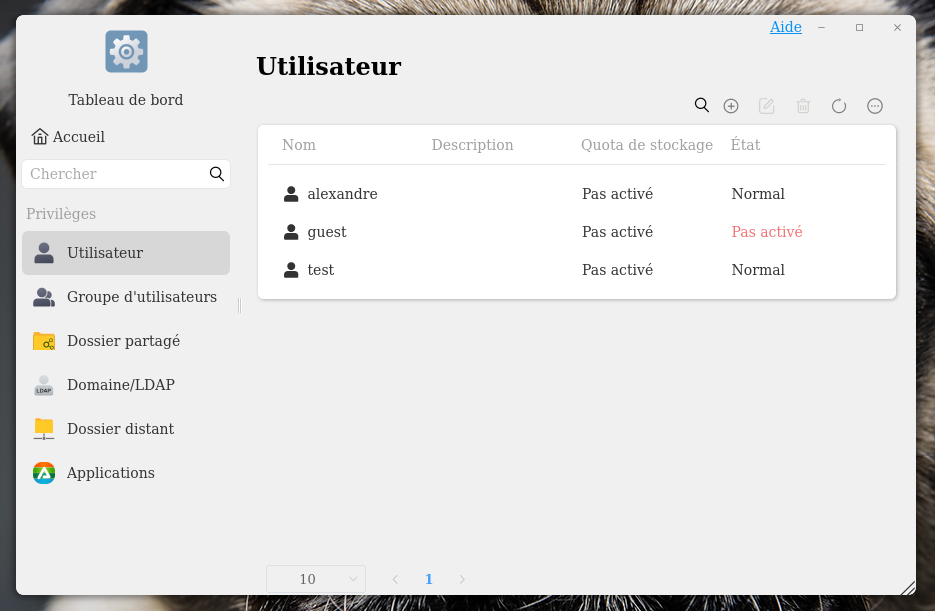Go to the next page arrow
935x611 pixels.
(462, 579)
